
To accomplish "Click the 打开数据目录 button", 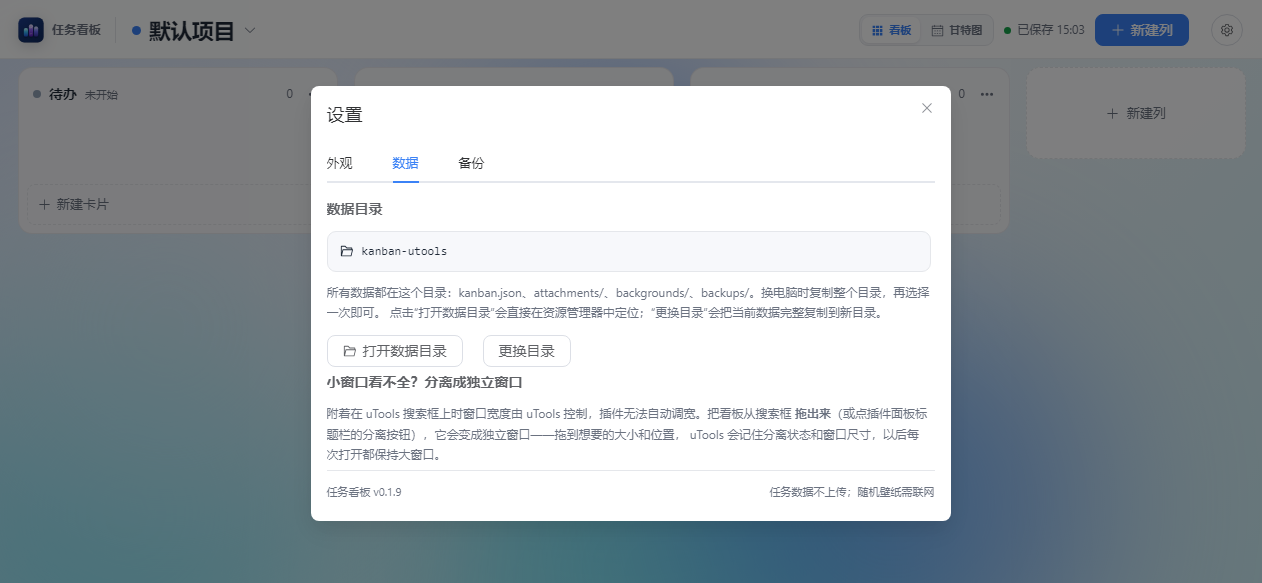I will coord(395,351).
